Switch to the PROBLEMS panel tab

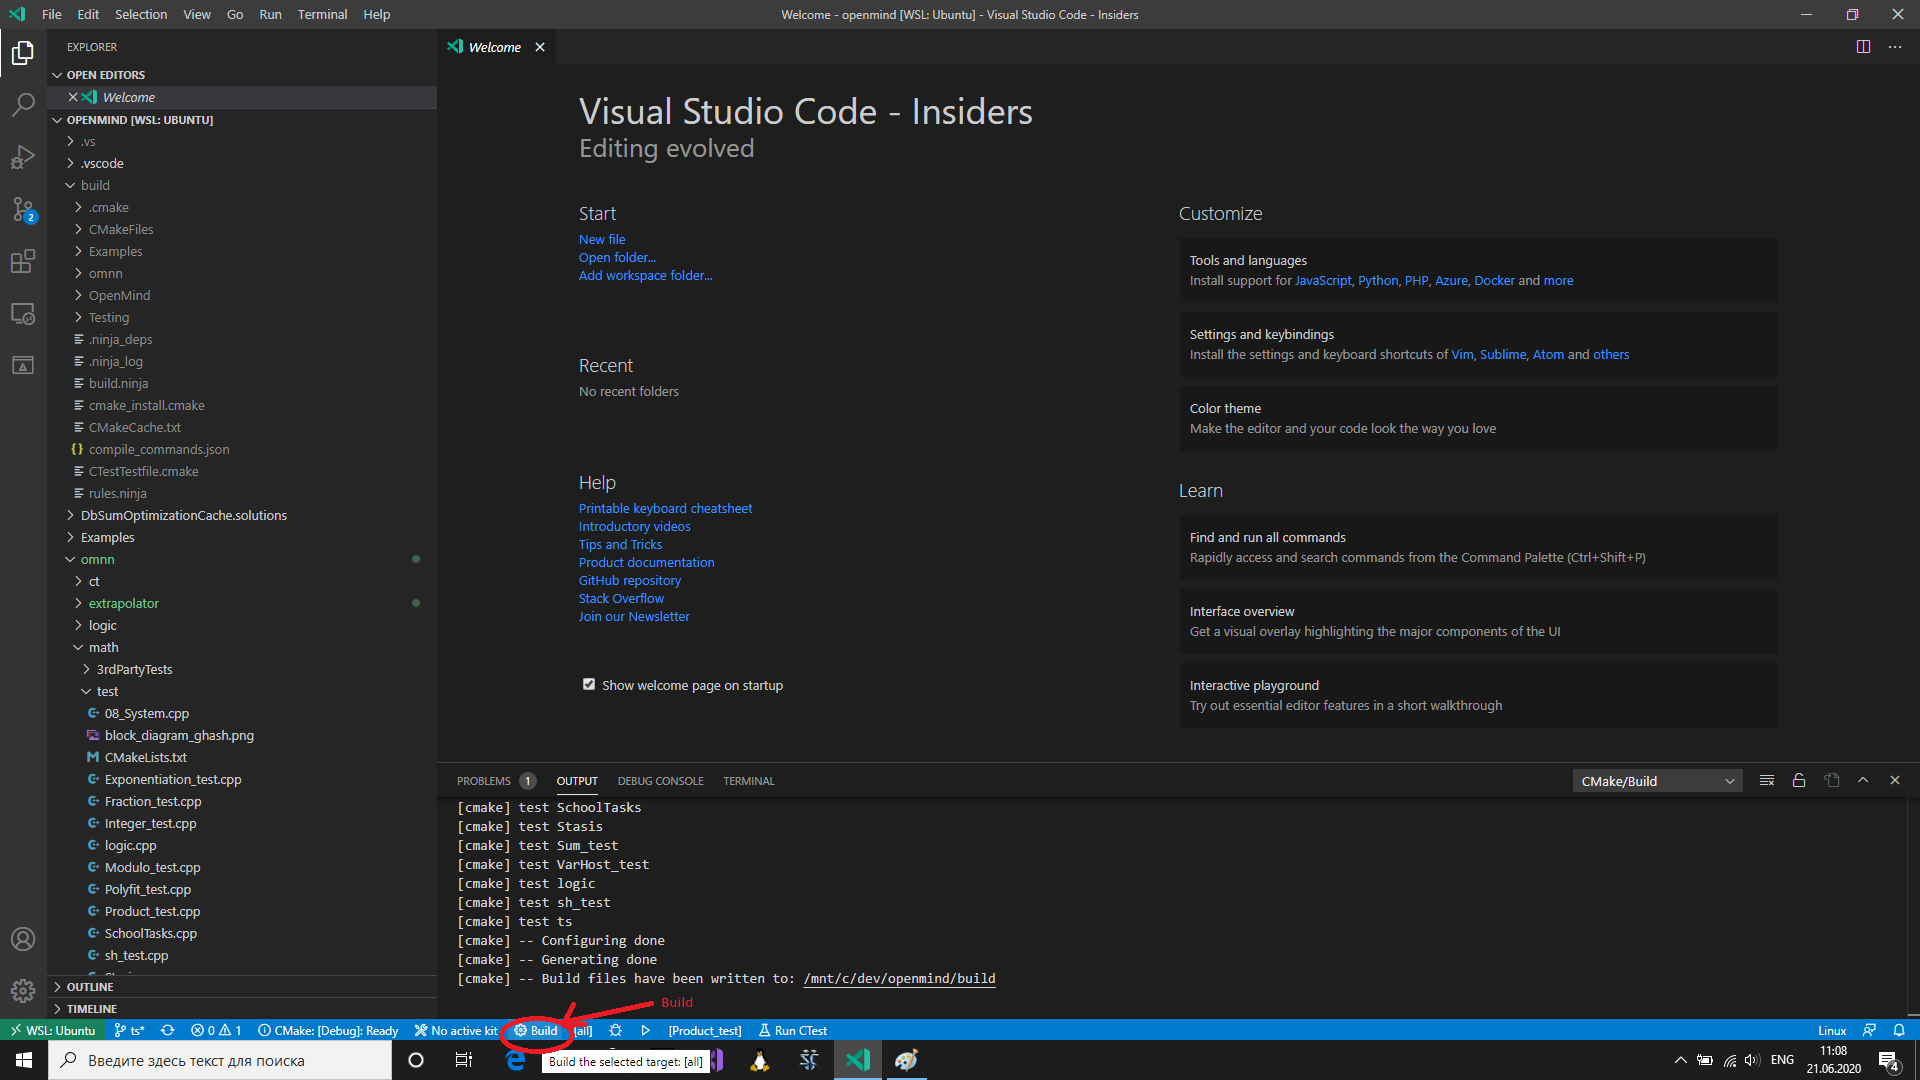click(484, 781)
